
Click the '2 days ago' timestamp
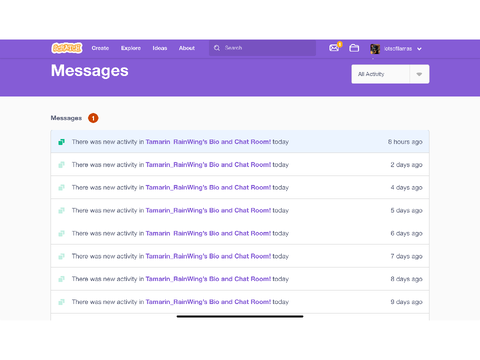[x=406, y=165]
